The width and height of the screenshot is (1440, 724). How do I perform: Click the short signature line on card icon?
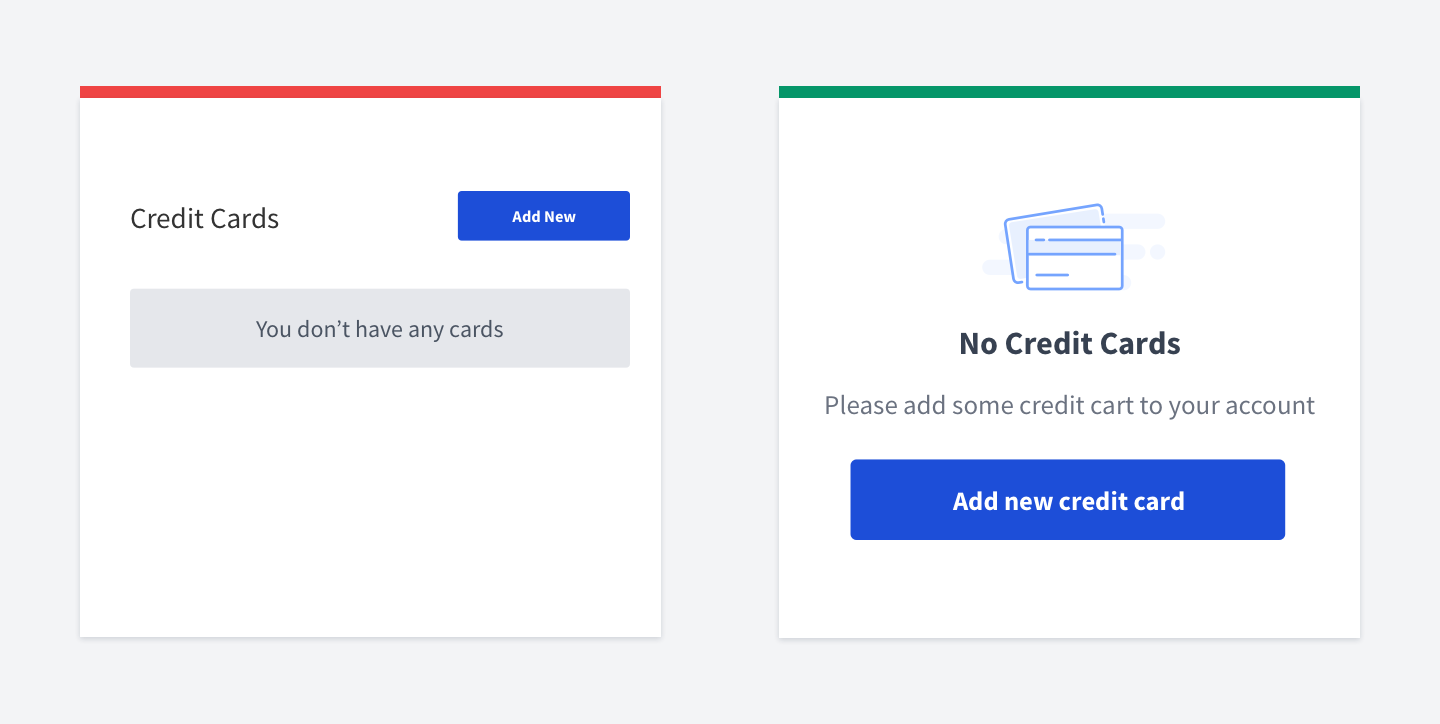(1051, 275)
